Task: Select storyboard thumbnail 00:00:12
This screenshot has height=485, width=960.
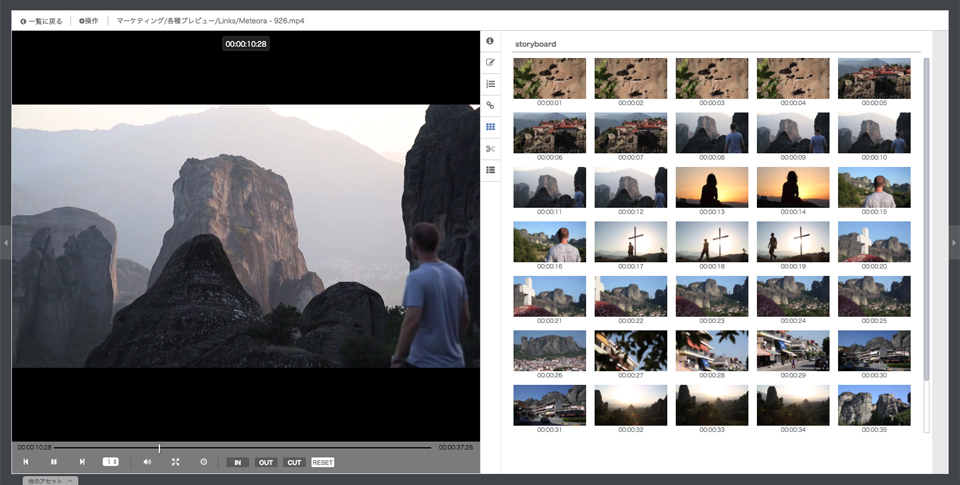Action: [x=631, y=187]
